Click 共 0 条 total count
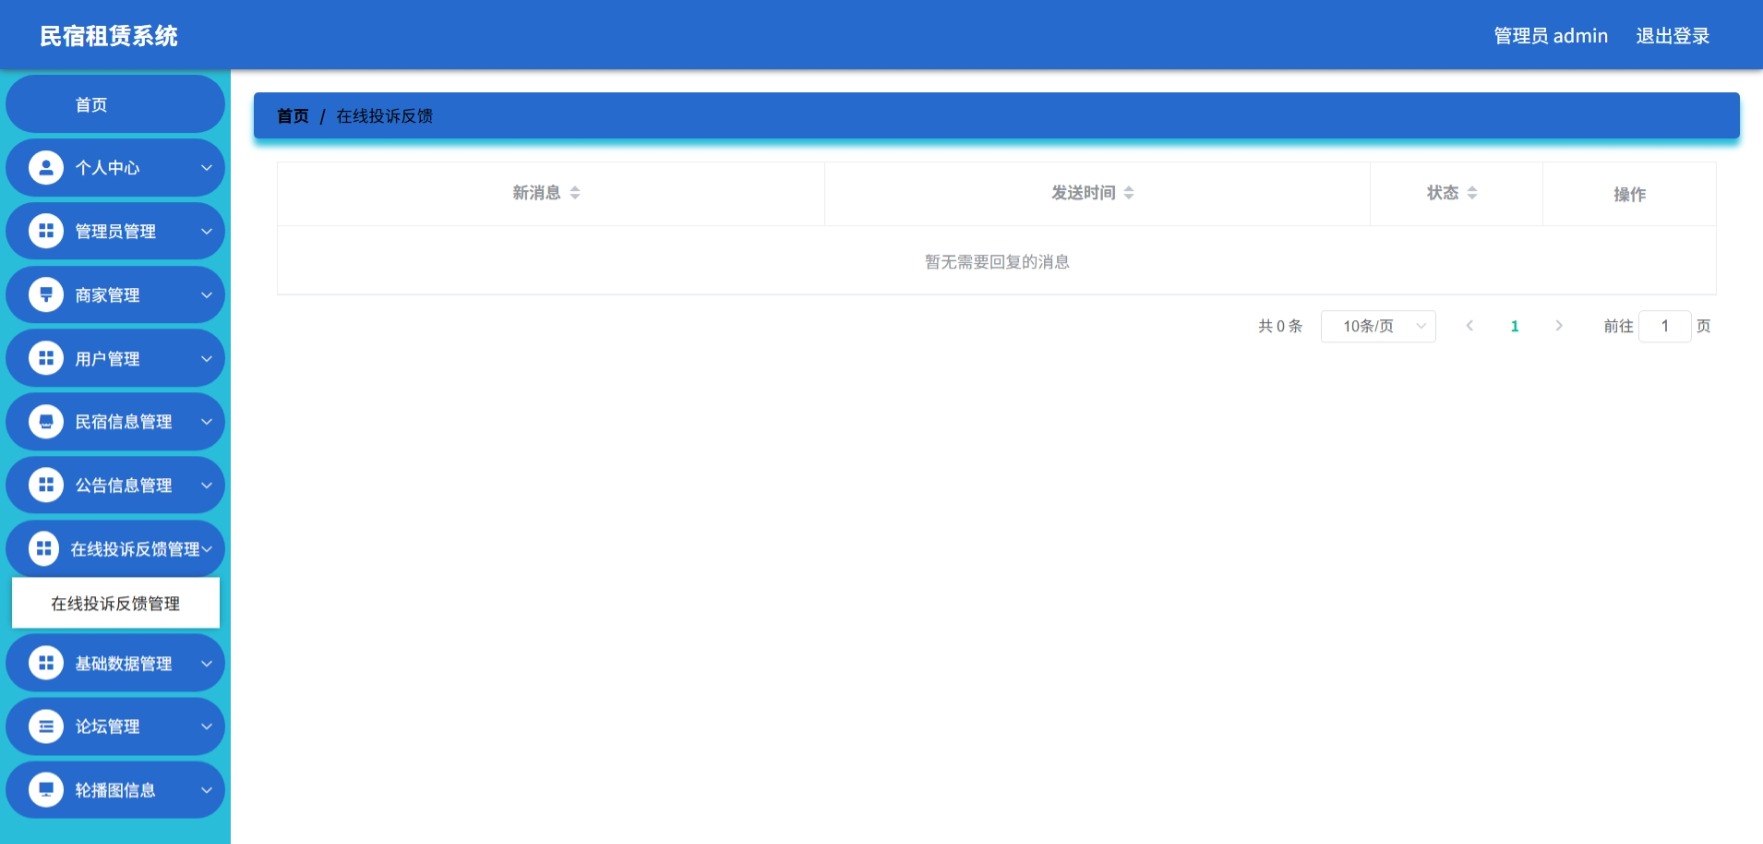 1280,326
